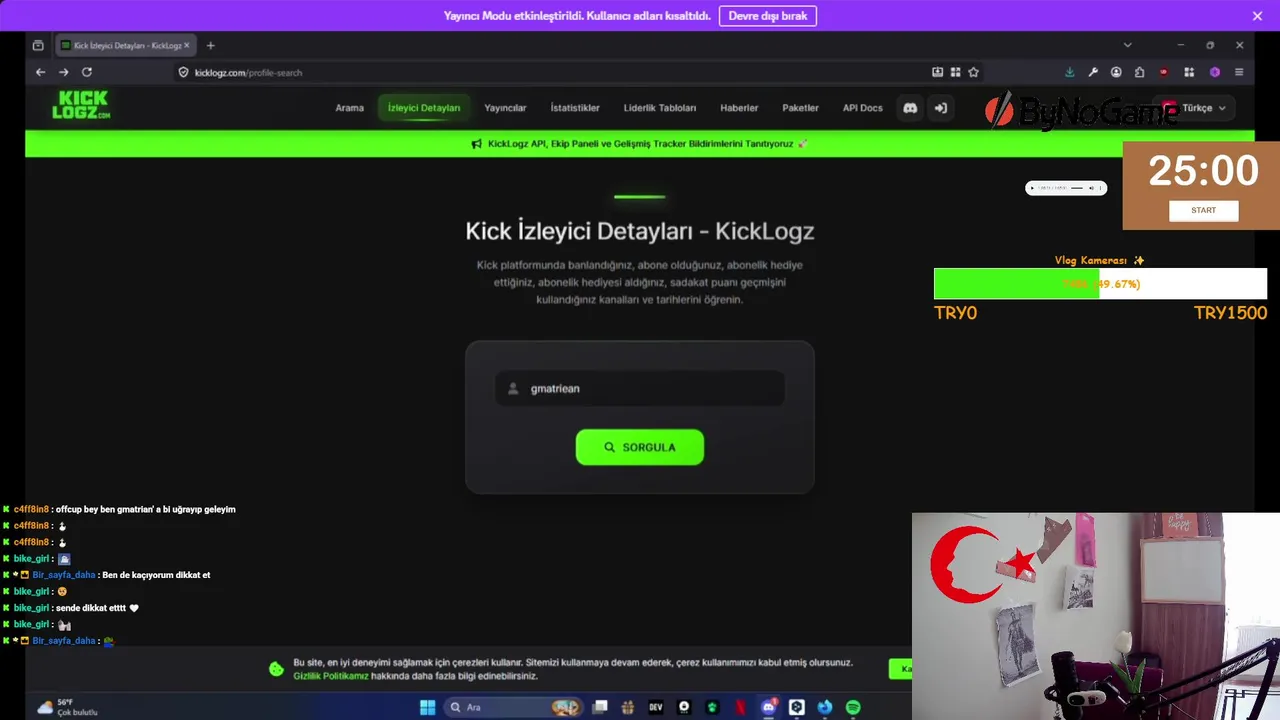Accept cookies with the green button

900,669
